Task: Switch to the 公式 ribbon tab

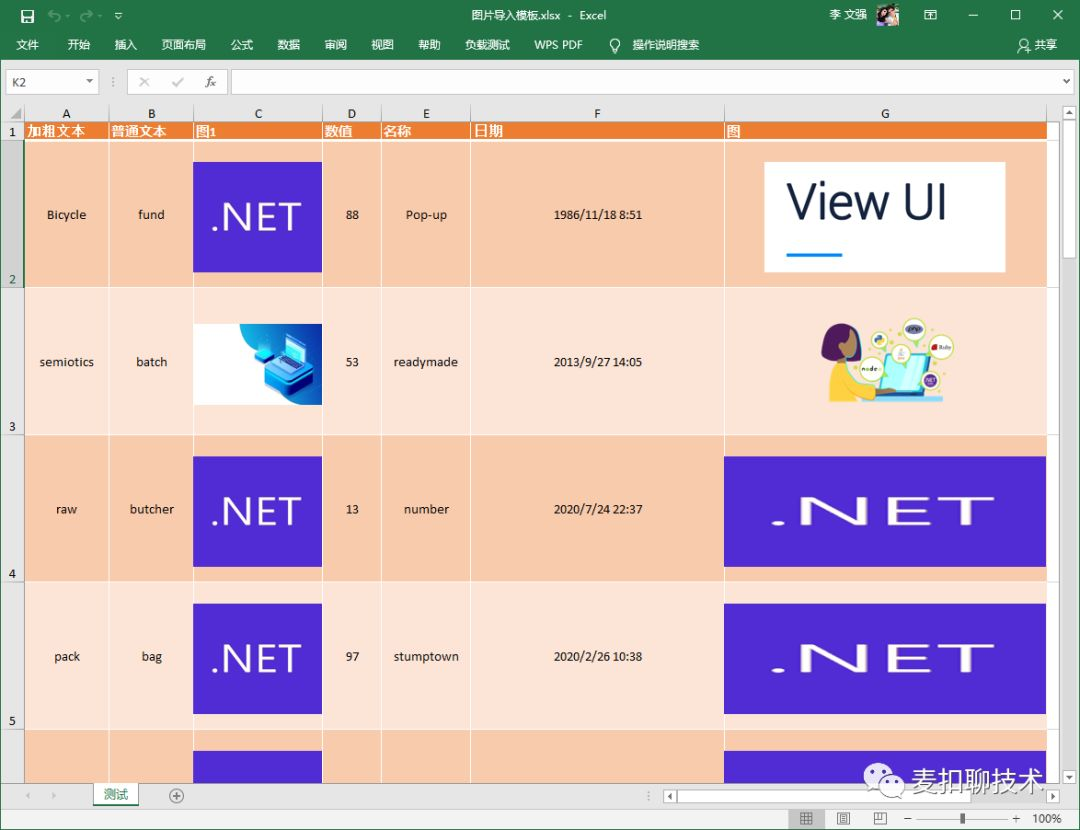Action: [x=242, y=45]
